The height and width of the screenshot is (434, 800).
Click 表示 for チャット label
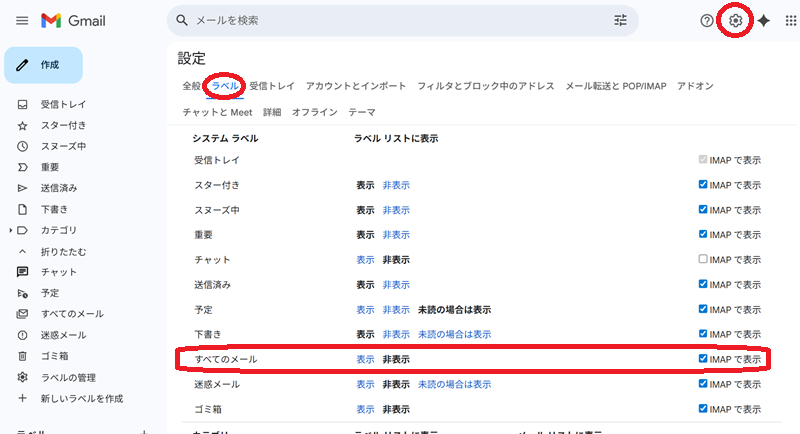[365, 260]
